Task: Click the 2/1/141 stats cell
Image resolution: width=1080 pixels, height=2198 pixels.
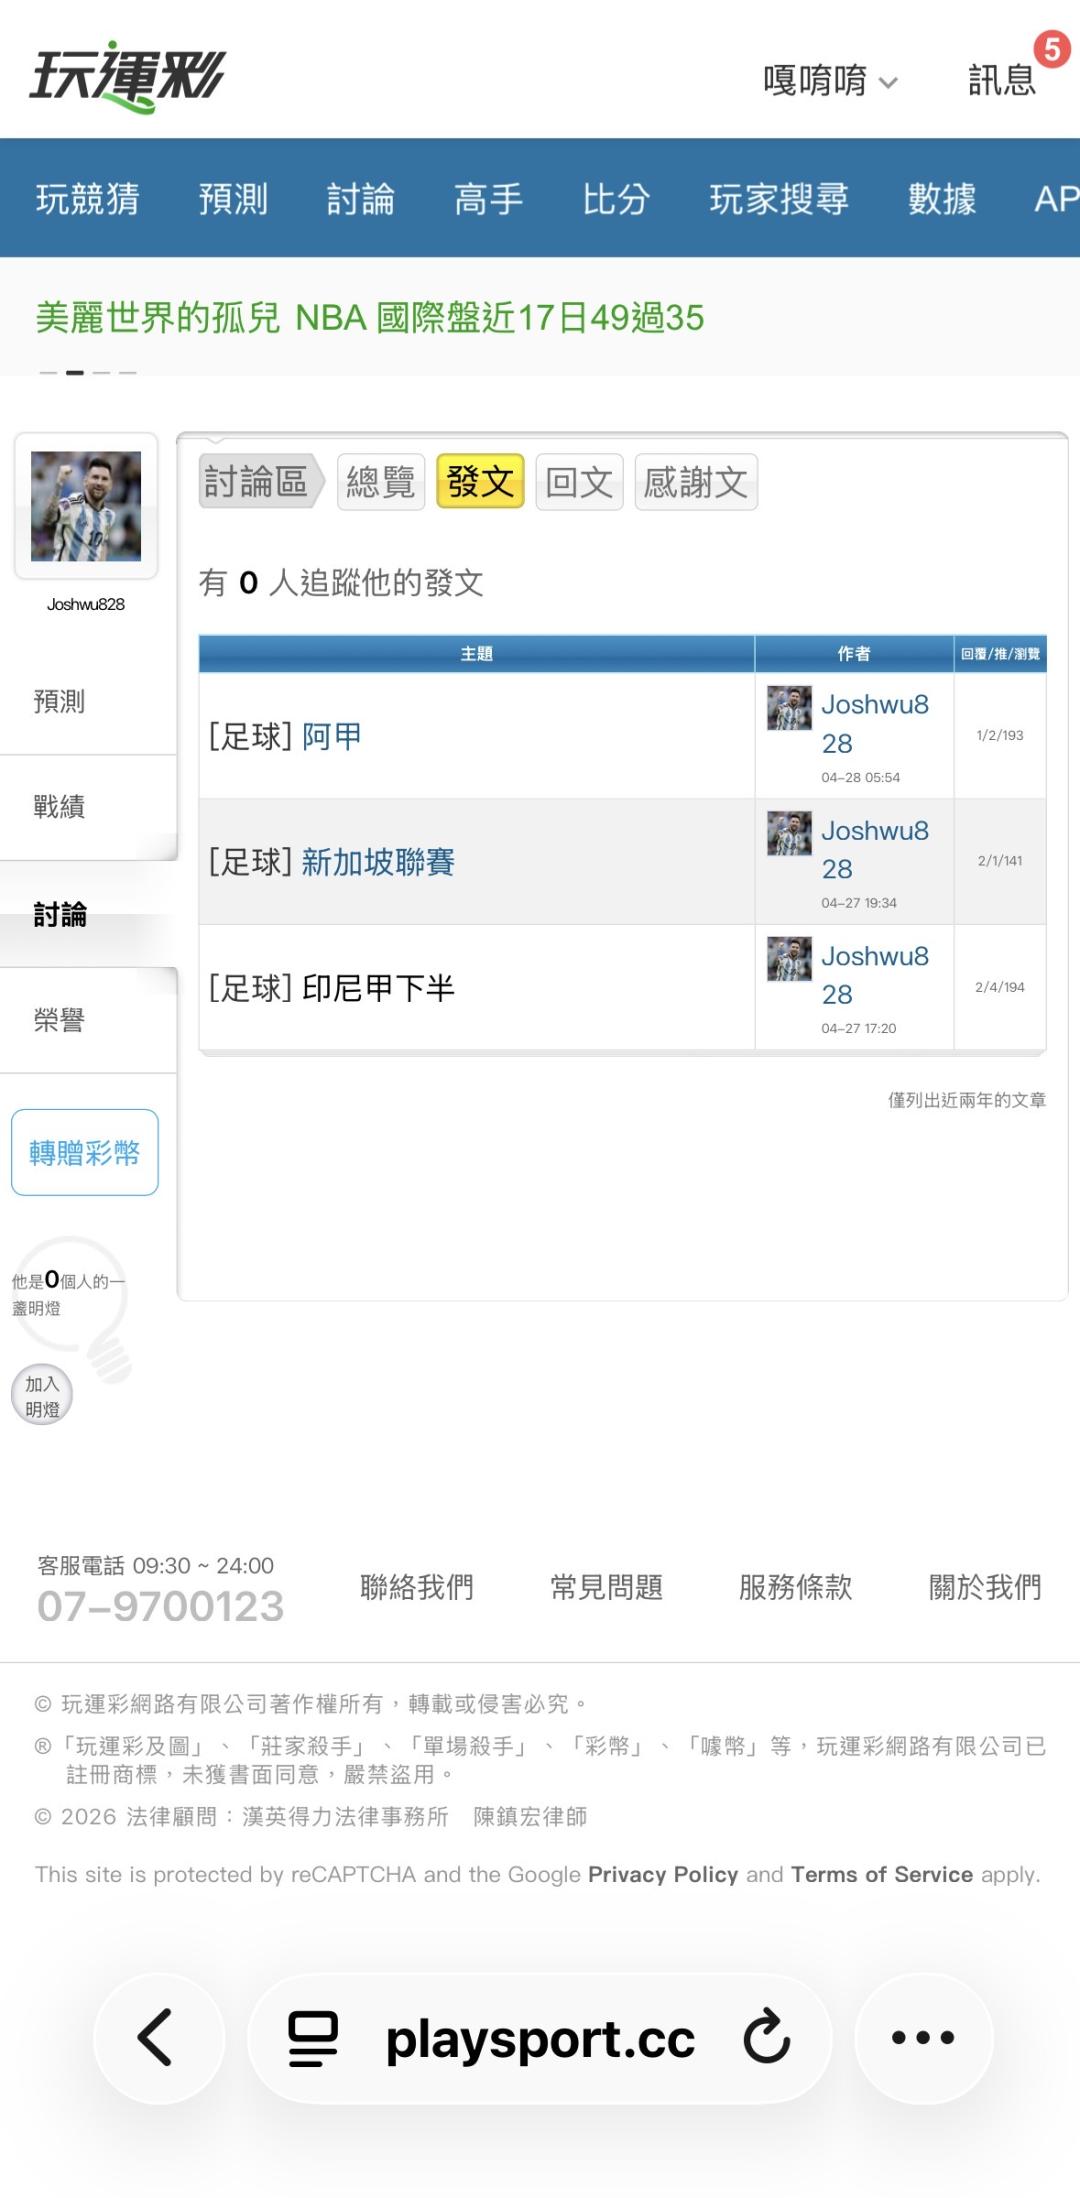Action: (1000, 860)
